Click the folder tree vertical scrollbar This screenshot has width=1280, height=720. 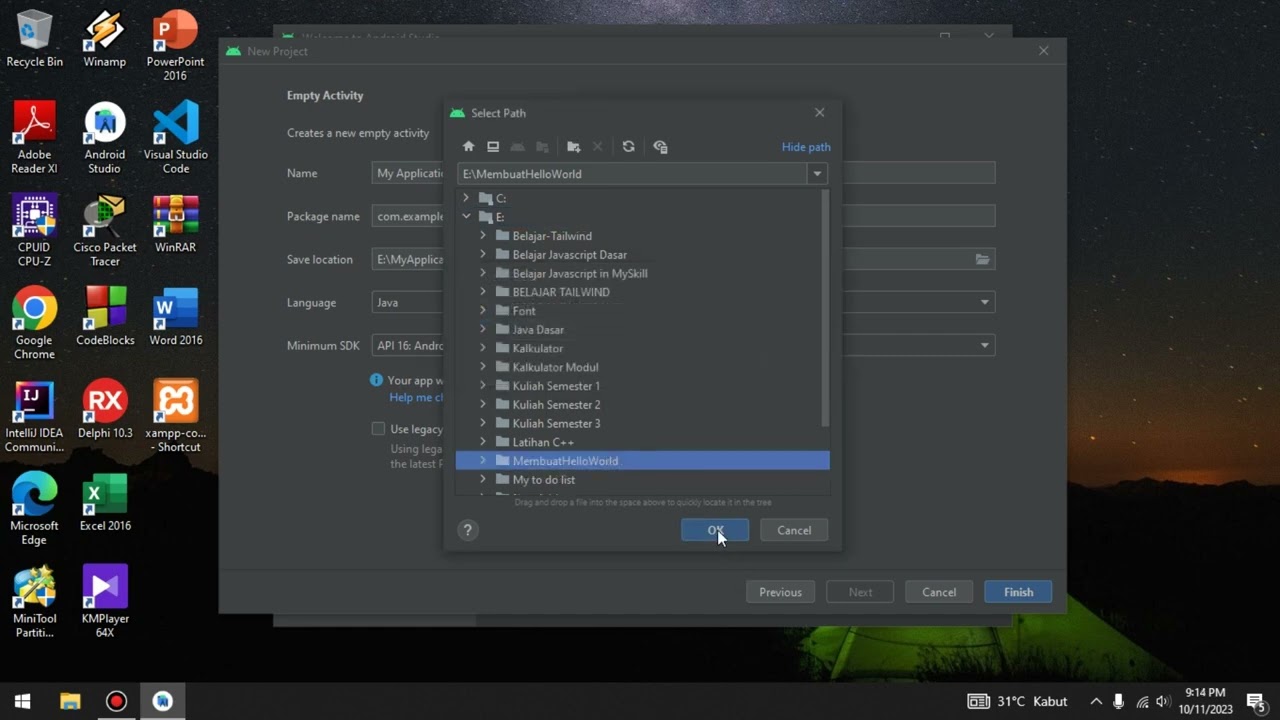tap(825, 308)
